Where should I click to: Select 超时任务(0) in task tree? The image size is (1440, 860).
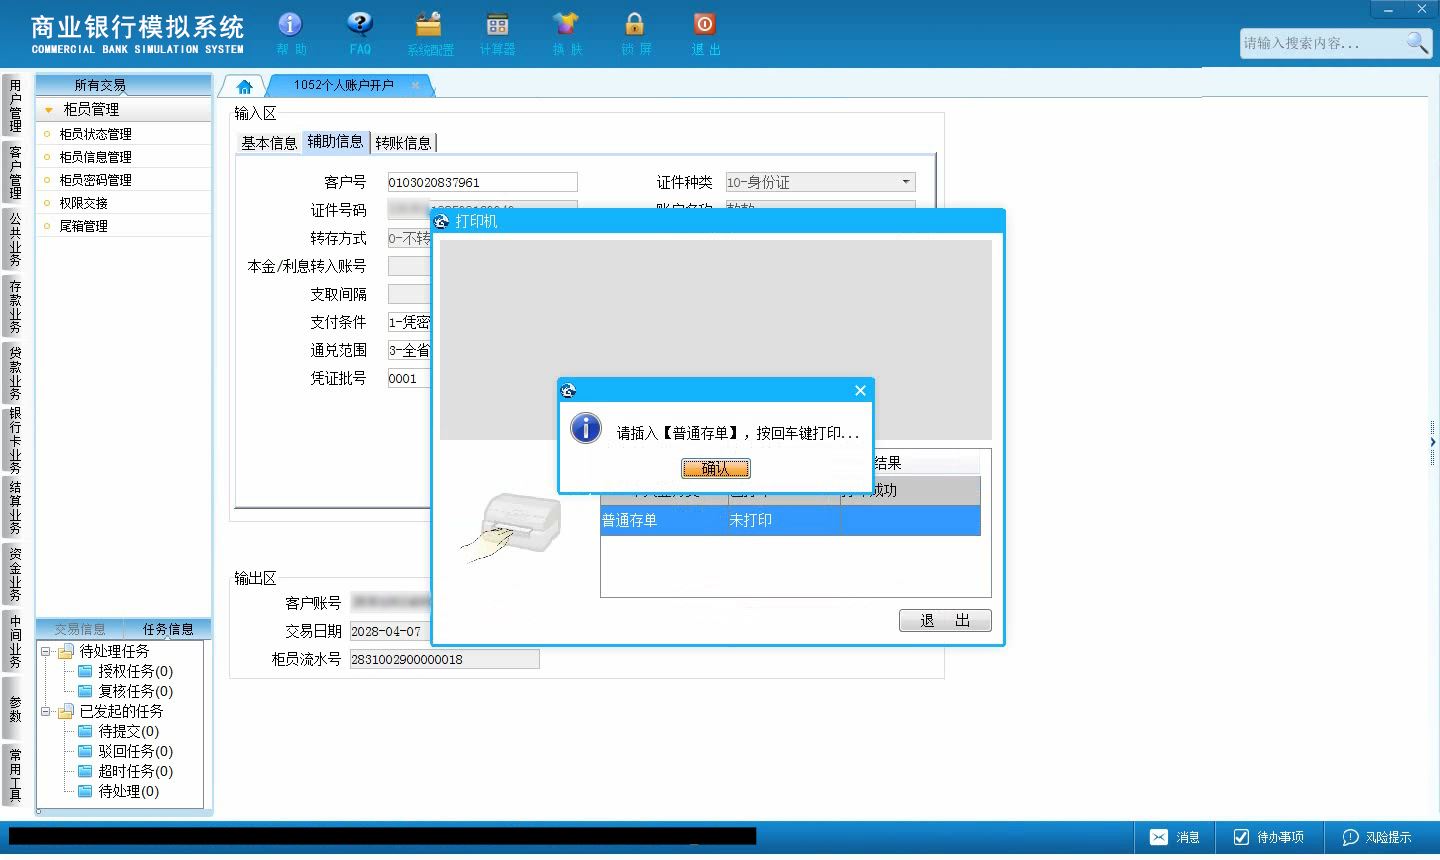(135, 772)
